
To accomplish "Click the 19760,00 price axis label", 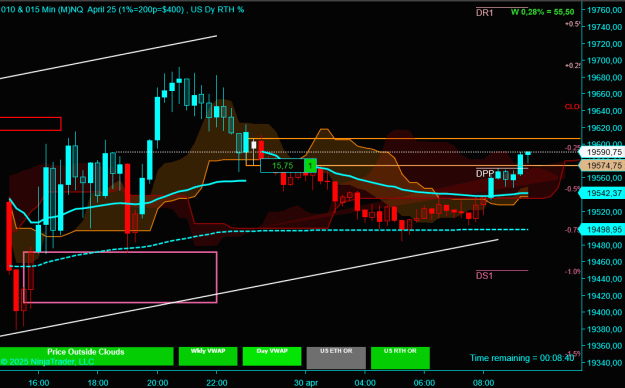I will tap(605, 10).
